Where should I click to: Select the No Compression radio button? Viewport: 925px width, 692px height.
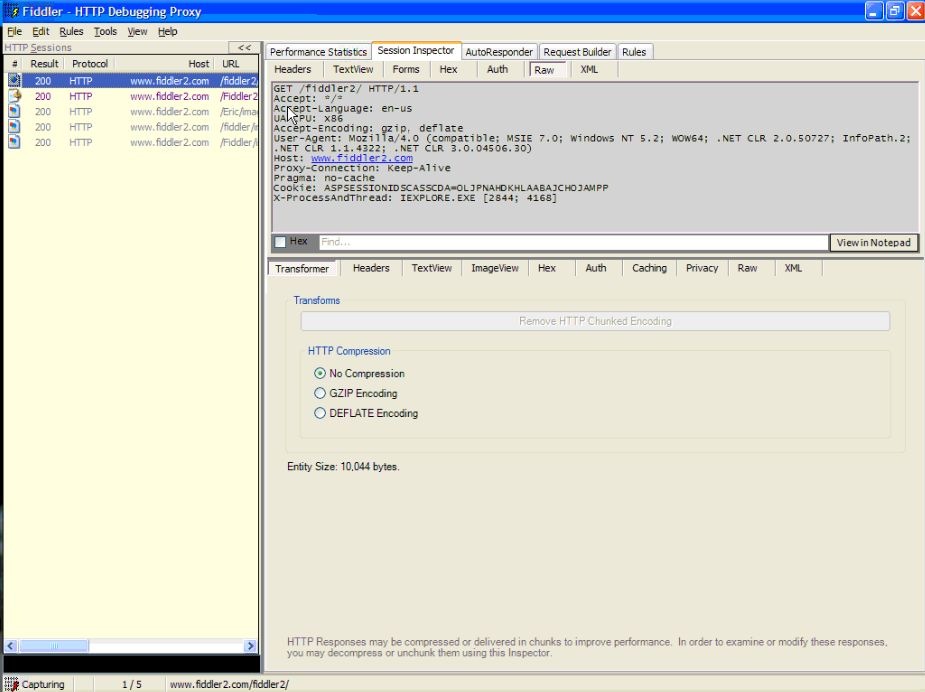[x=320, y=373]
